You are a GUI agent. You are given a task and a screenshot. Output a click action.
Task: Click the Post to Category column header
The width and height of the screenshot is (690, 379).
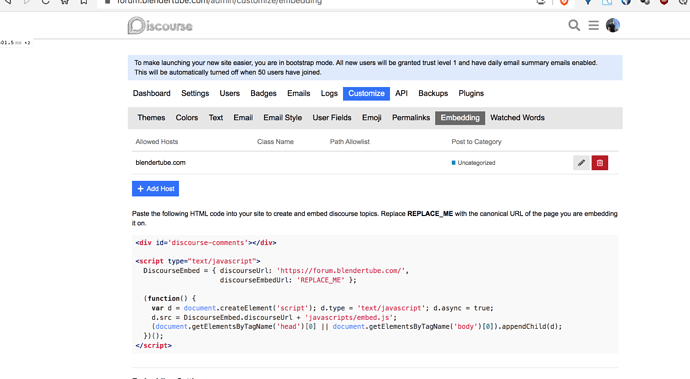(476, 142)
